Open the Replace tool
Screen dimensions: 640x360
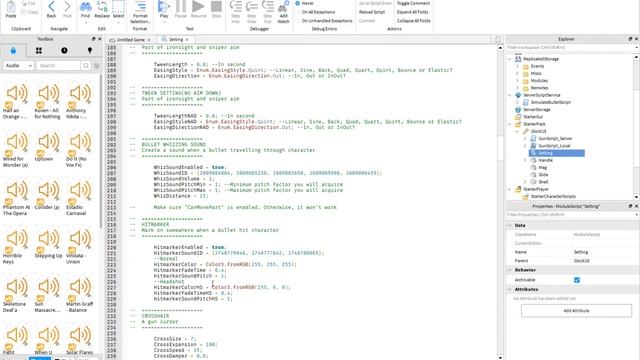102,9
